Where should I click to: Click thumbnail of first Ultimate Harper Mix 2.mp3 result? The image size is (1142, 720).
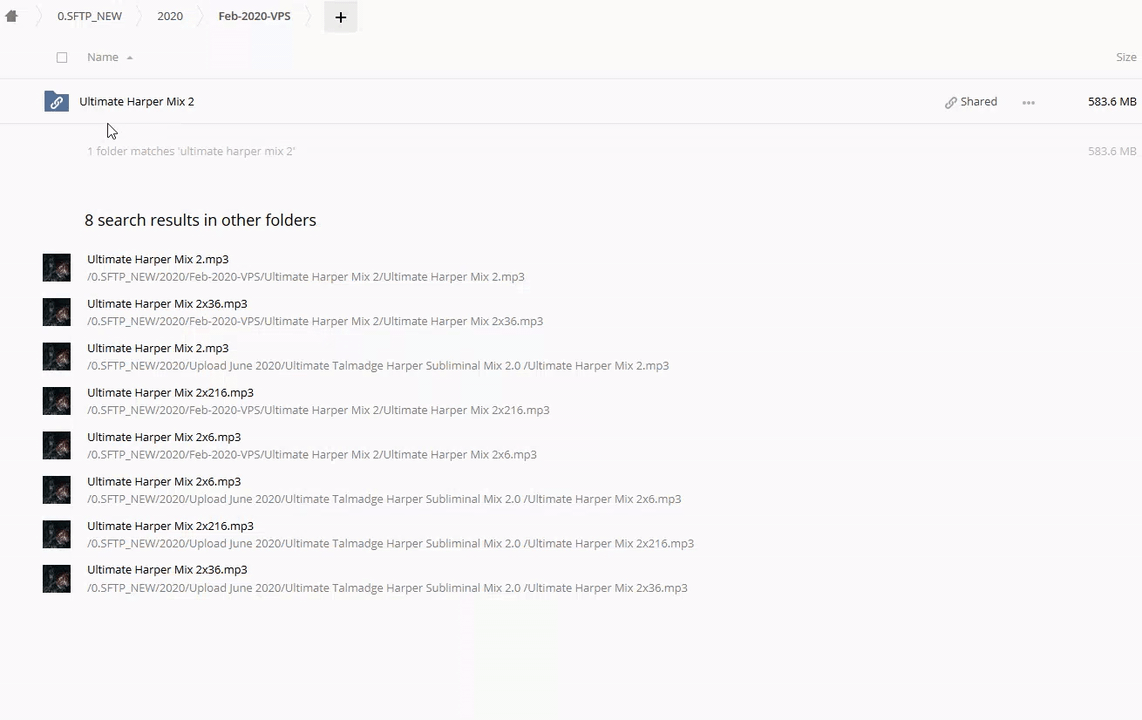pos(56,268)
